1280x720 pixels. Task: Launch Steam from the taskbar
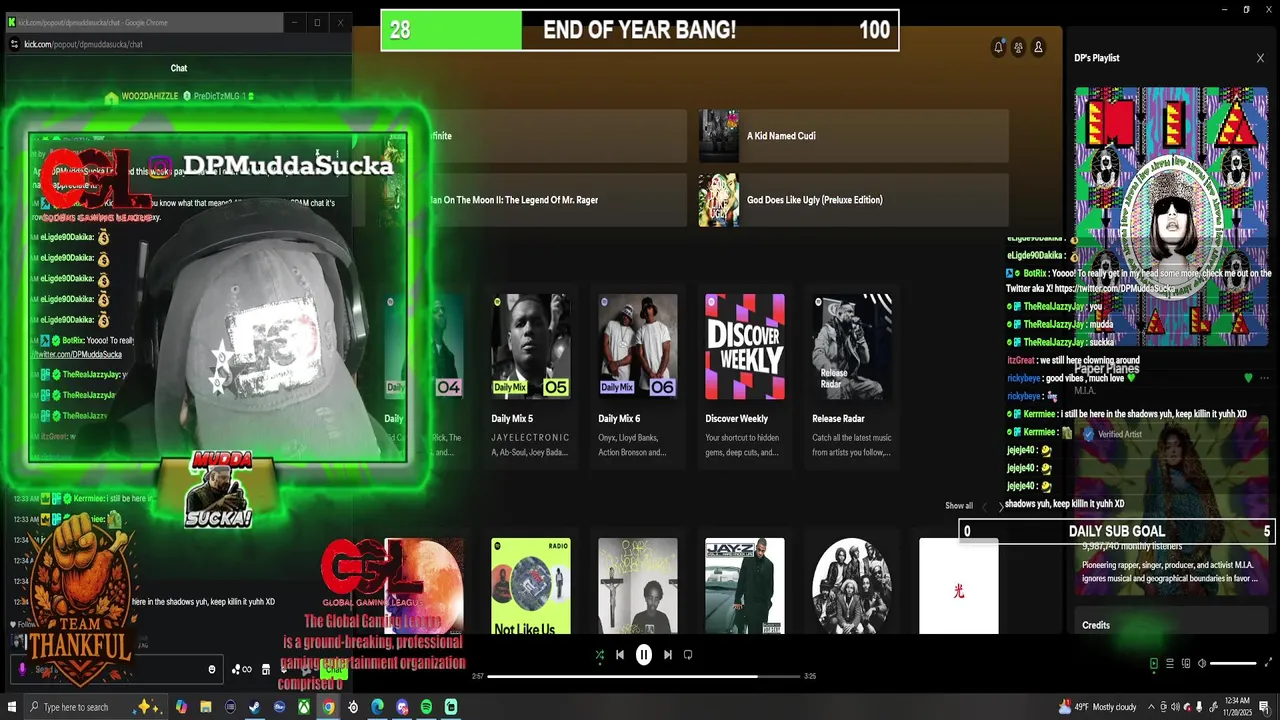255,707
